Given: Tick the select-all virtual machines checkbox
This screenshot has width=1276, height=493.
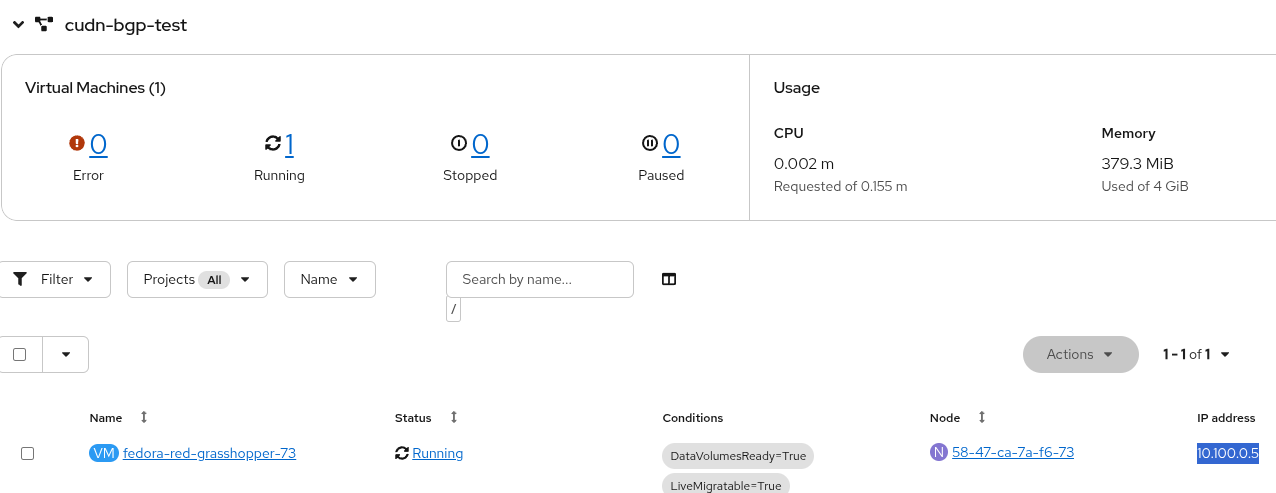Looking at the screenshot, I should [x=19, y=354].
